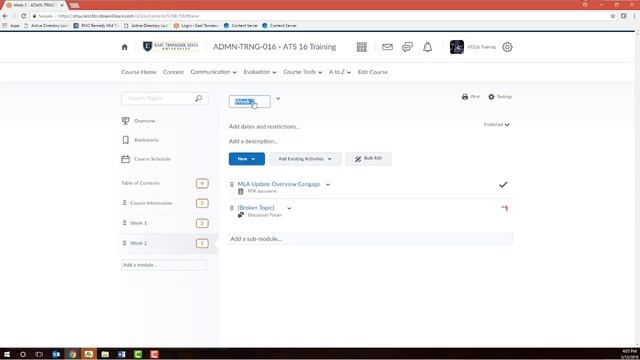Click the highlighted module title edit box
This screenshot has height=360, width=640.
(249, 102)
